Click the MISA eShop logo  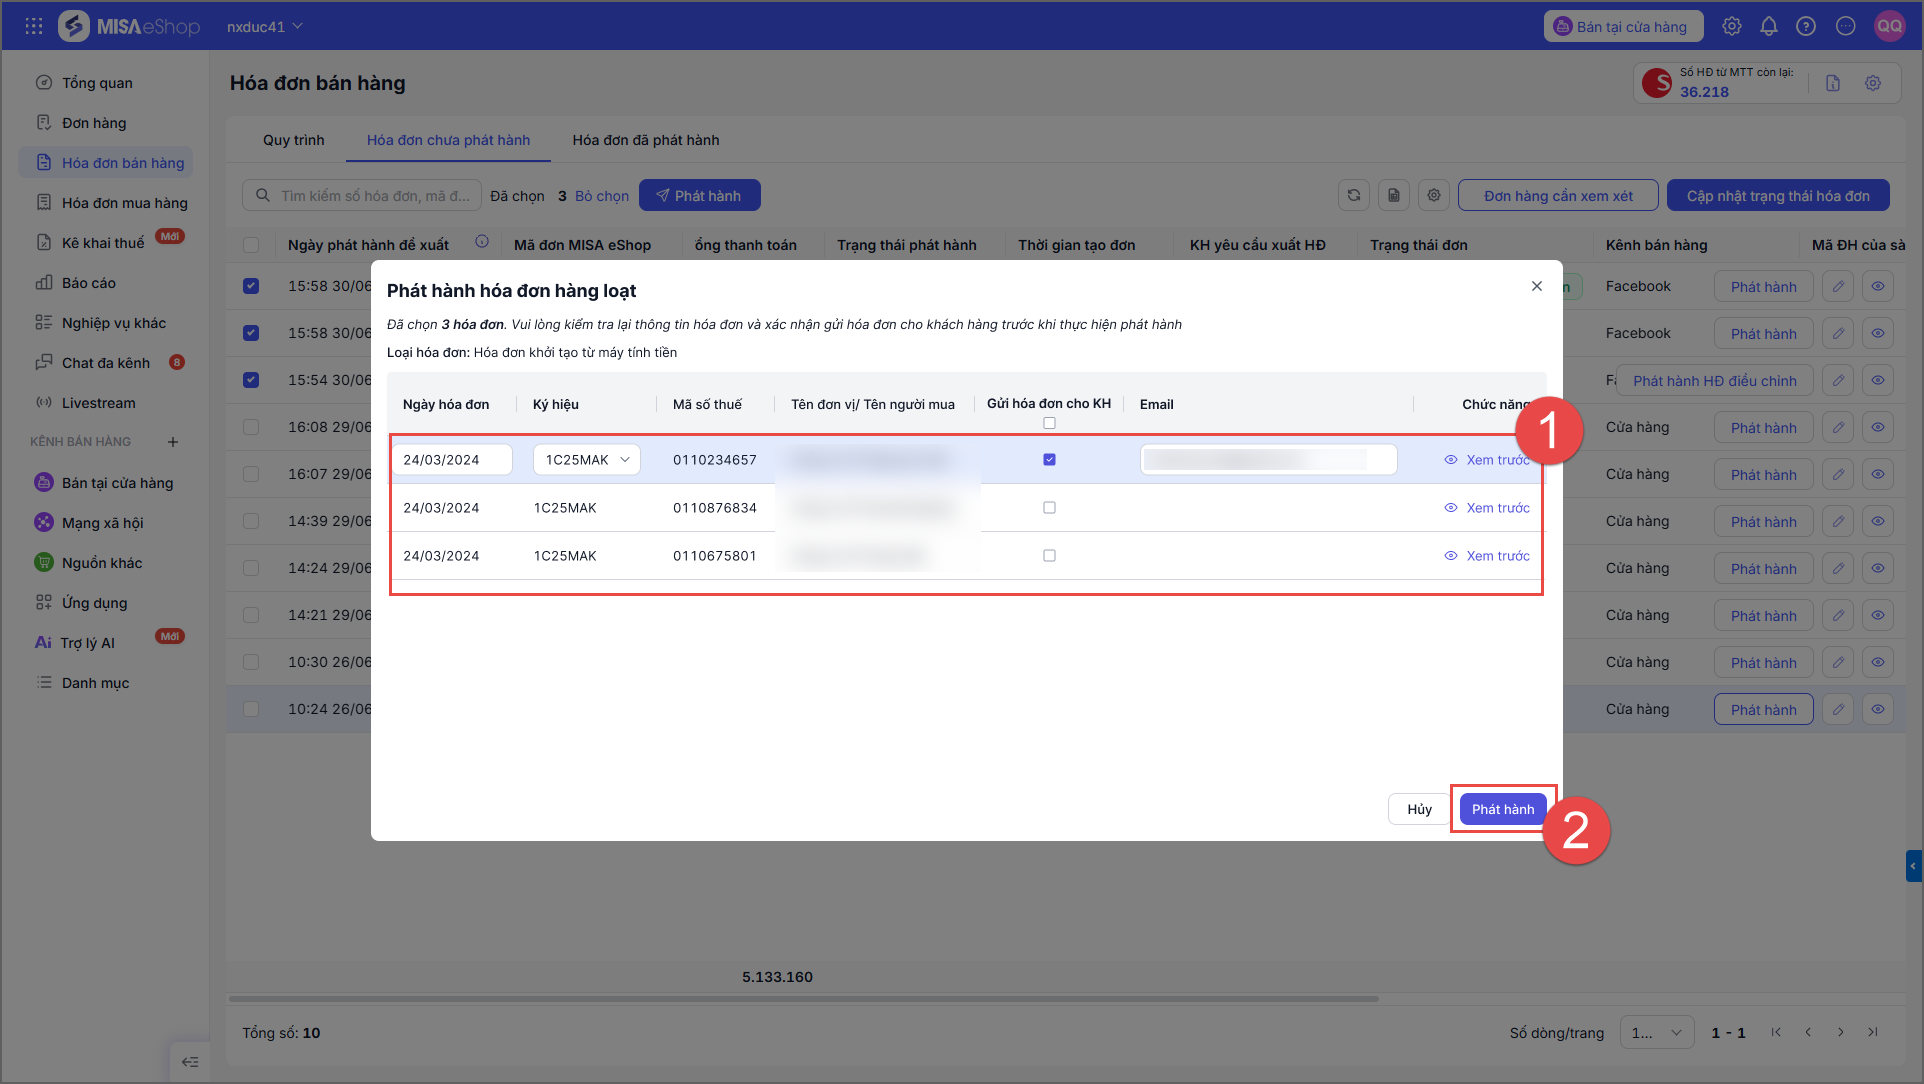pyautogui.click(x=129, y=26)
